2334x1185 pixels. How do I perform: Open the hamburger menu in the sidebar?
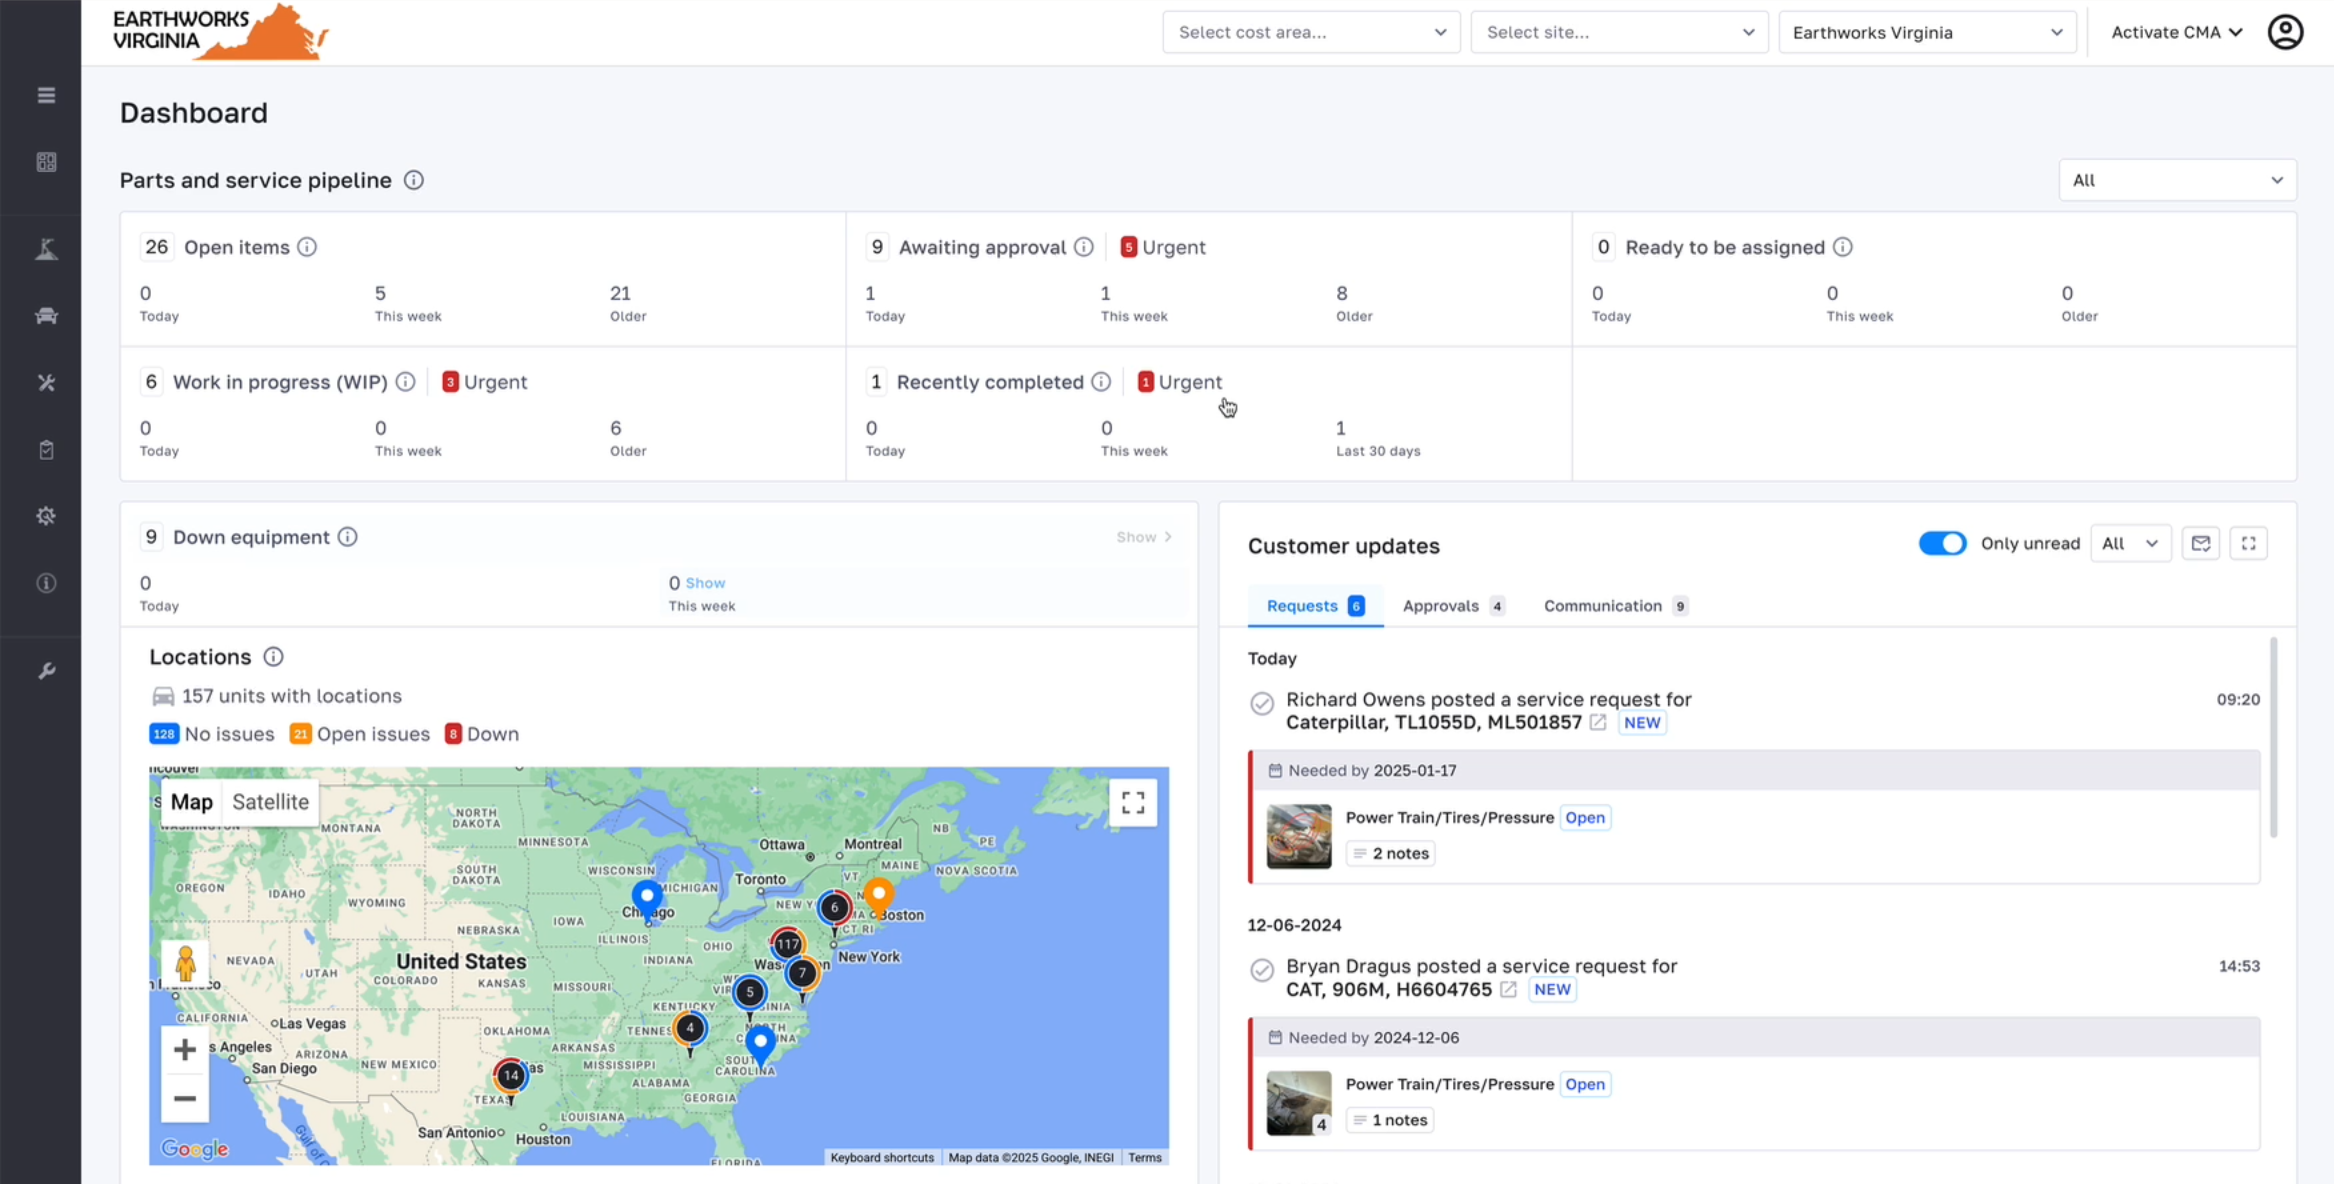click(x=46, y=95)
